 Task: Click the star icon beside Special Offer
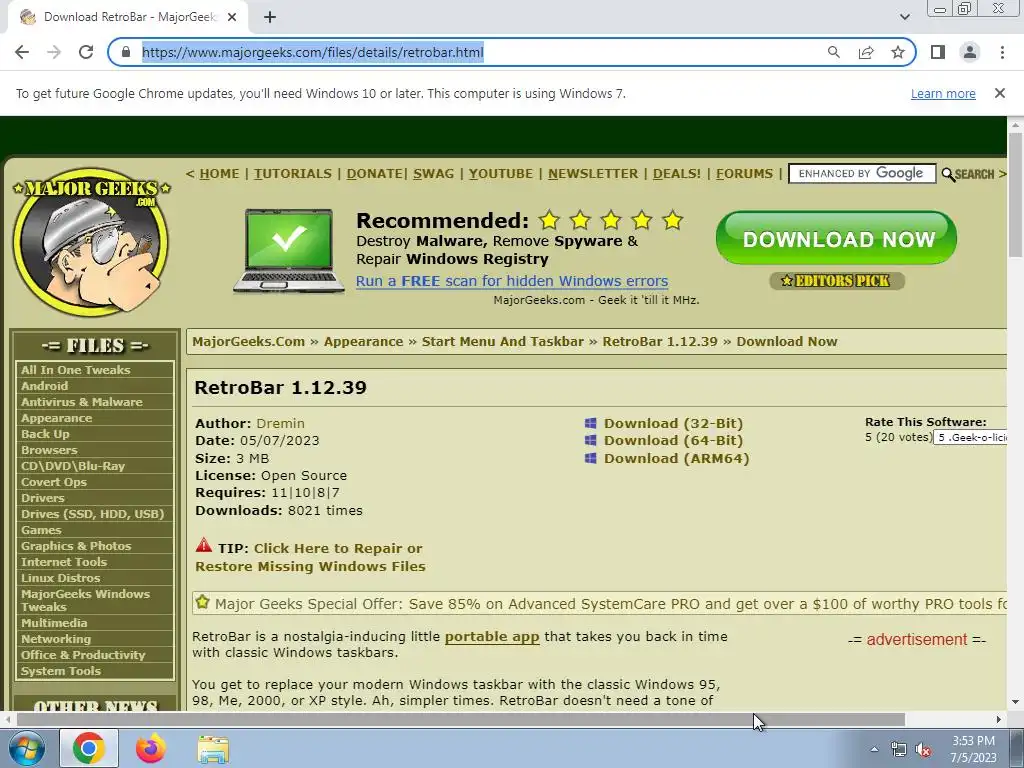tap(202, 602)
